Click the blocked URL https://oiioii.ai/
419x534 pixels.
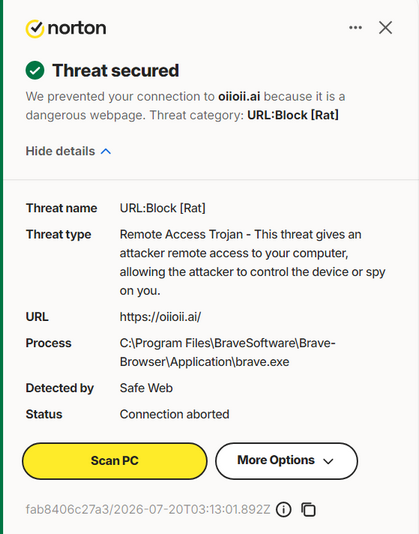(x=160, y=317)
